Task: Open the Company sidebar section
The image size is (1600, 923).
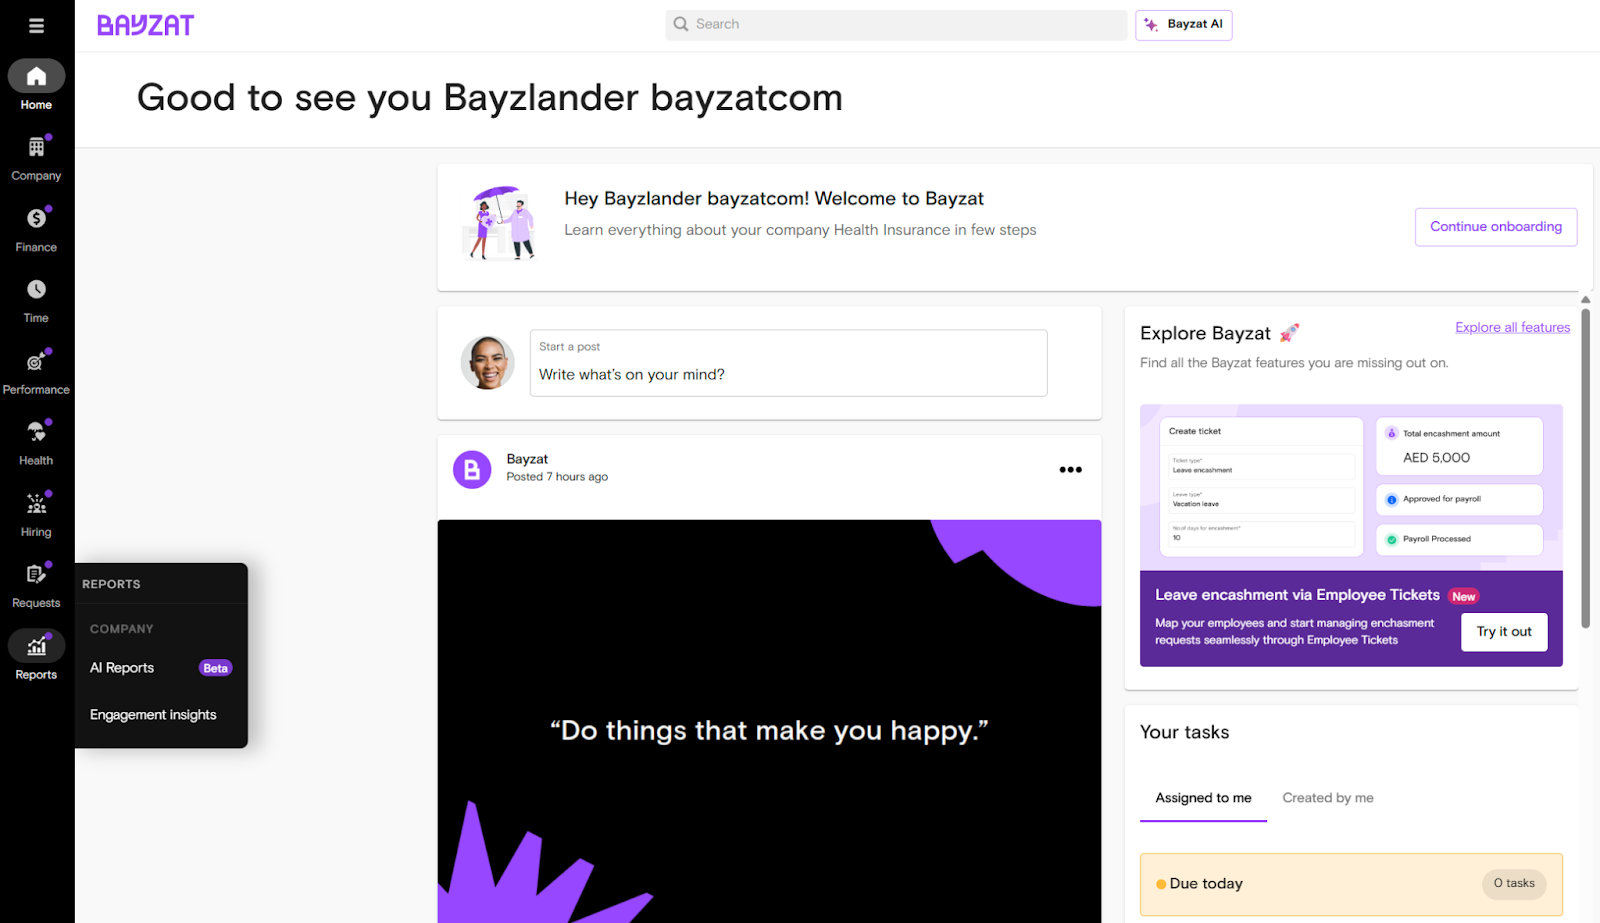Action: click(x=36, y=158)
